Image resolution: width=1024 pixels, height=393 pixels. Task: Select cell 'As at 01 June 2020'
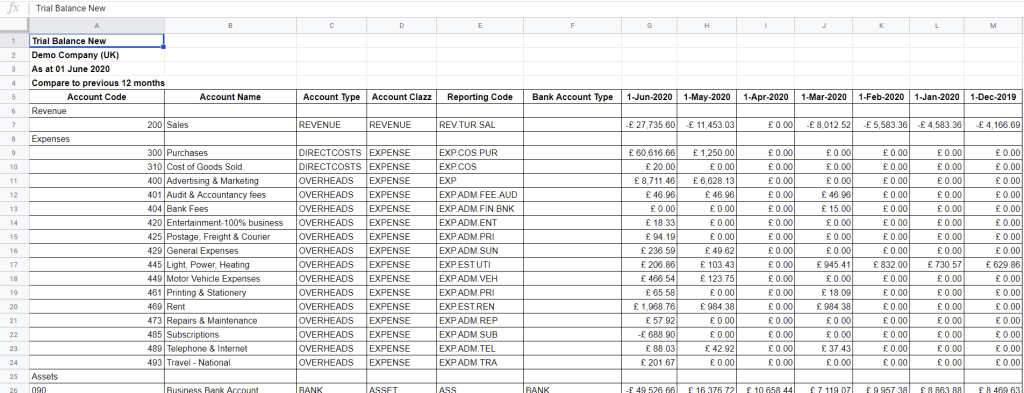click(x=97, y=69)
